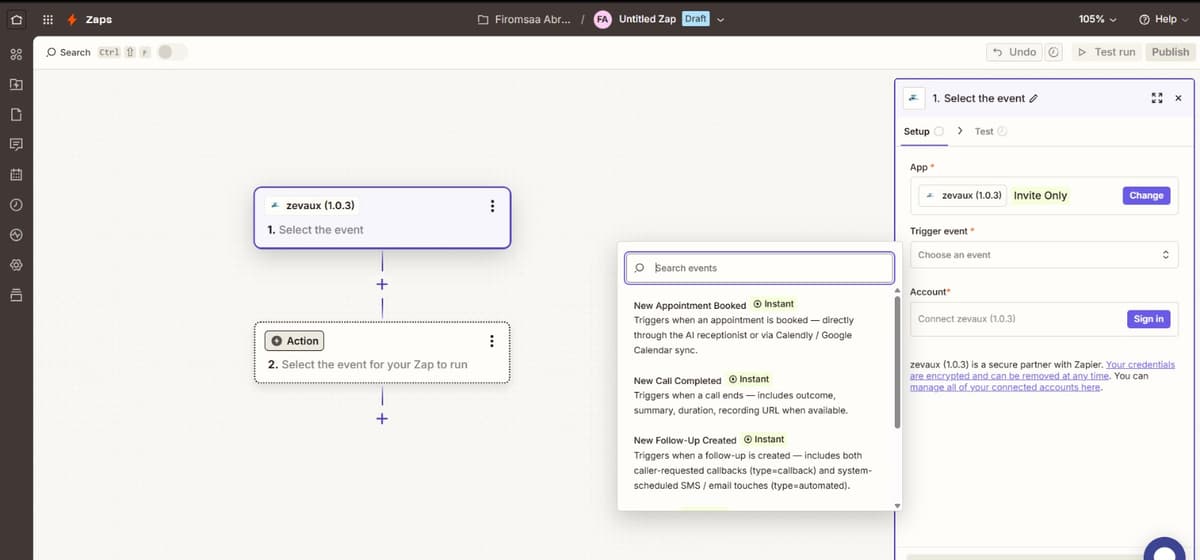
Task: Click the Publish button
Action: click(1170, 52)
